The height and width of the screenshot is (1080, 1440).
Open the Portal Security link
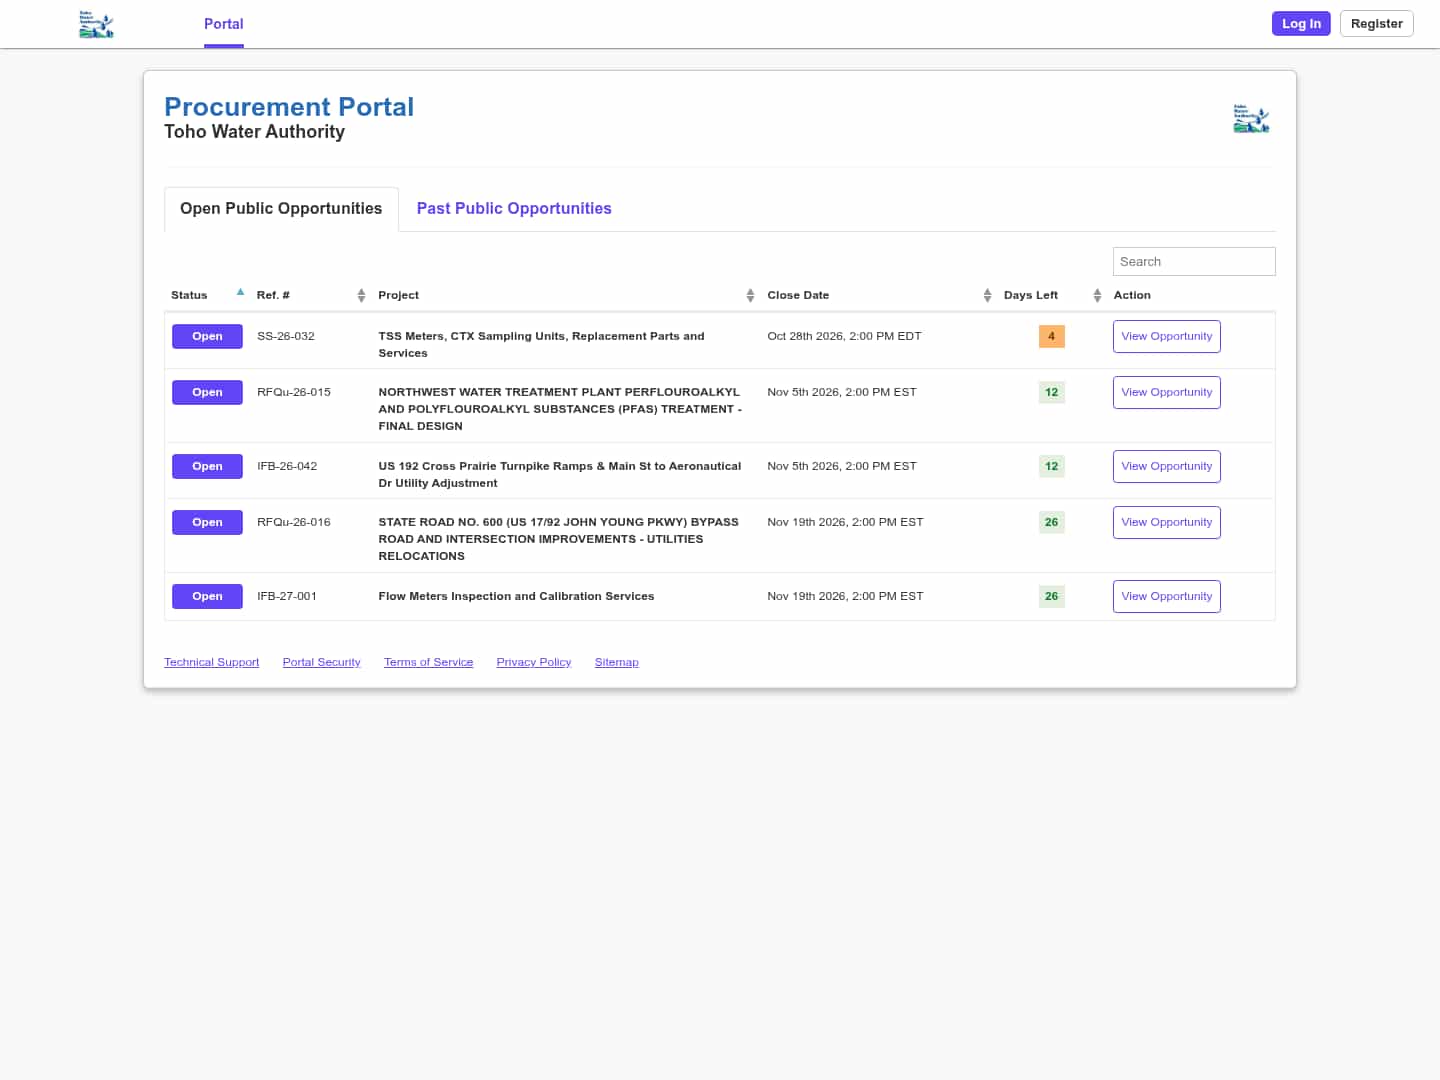click(322, 662)
